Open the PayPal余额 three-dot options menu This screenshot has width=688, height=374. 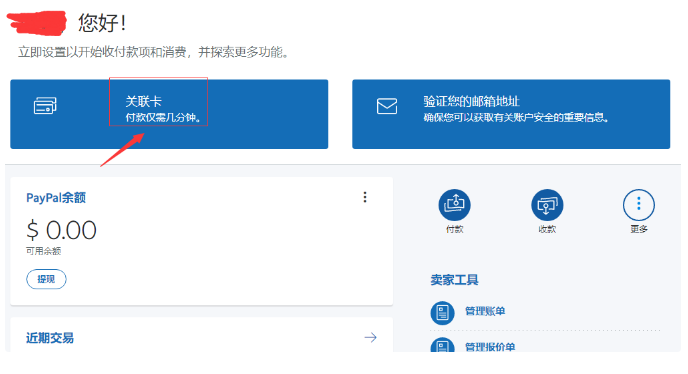365,197
